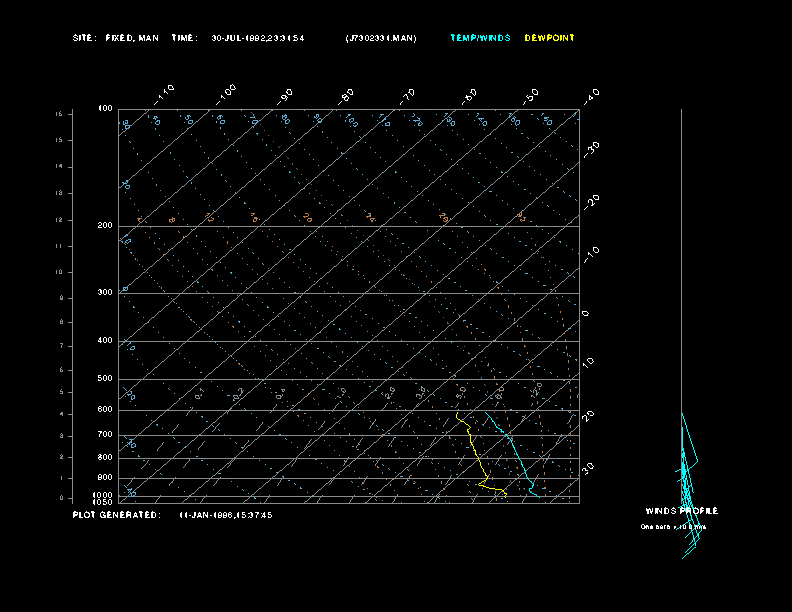Click the PLOT GENERATED label
Viewport: 792px width, 612px height.
pyautogui.click(x=116, y=515)
